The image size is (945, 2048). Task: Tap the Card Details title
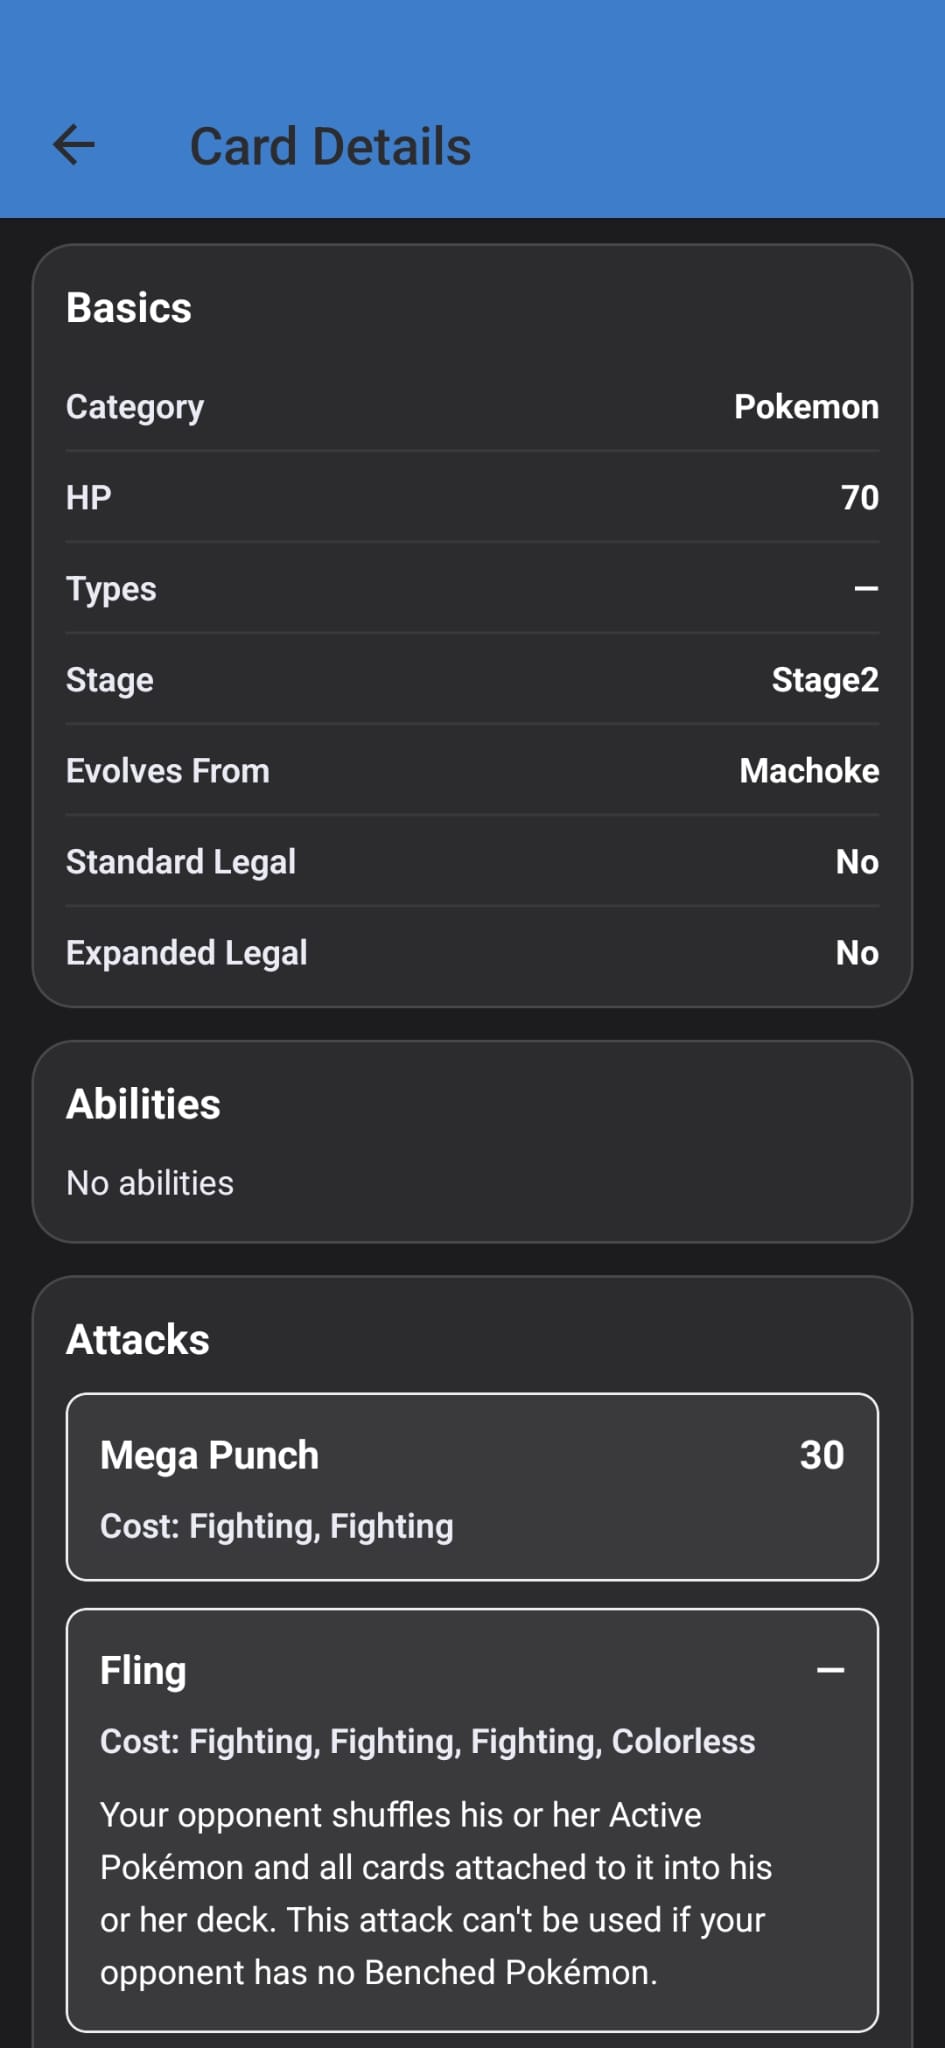tap(330, 146)
